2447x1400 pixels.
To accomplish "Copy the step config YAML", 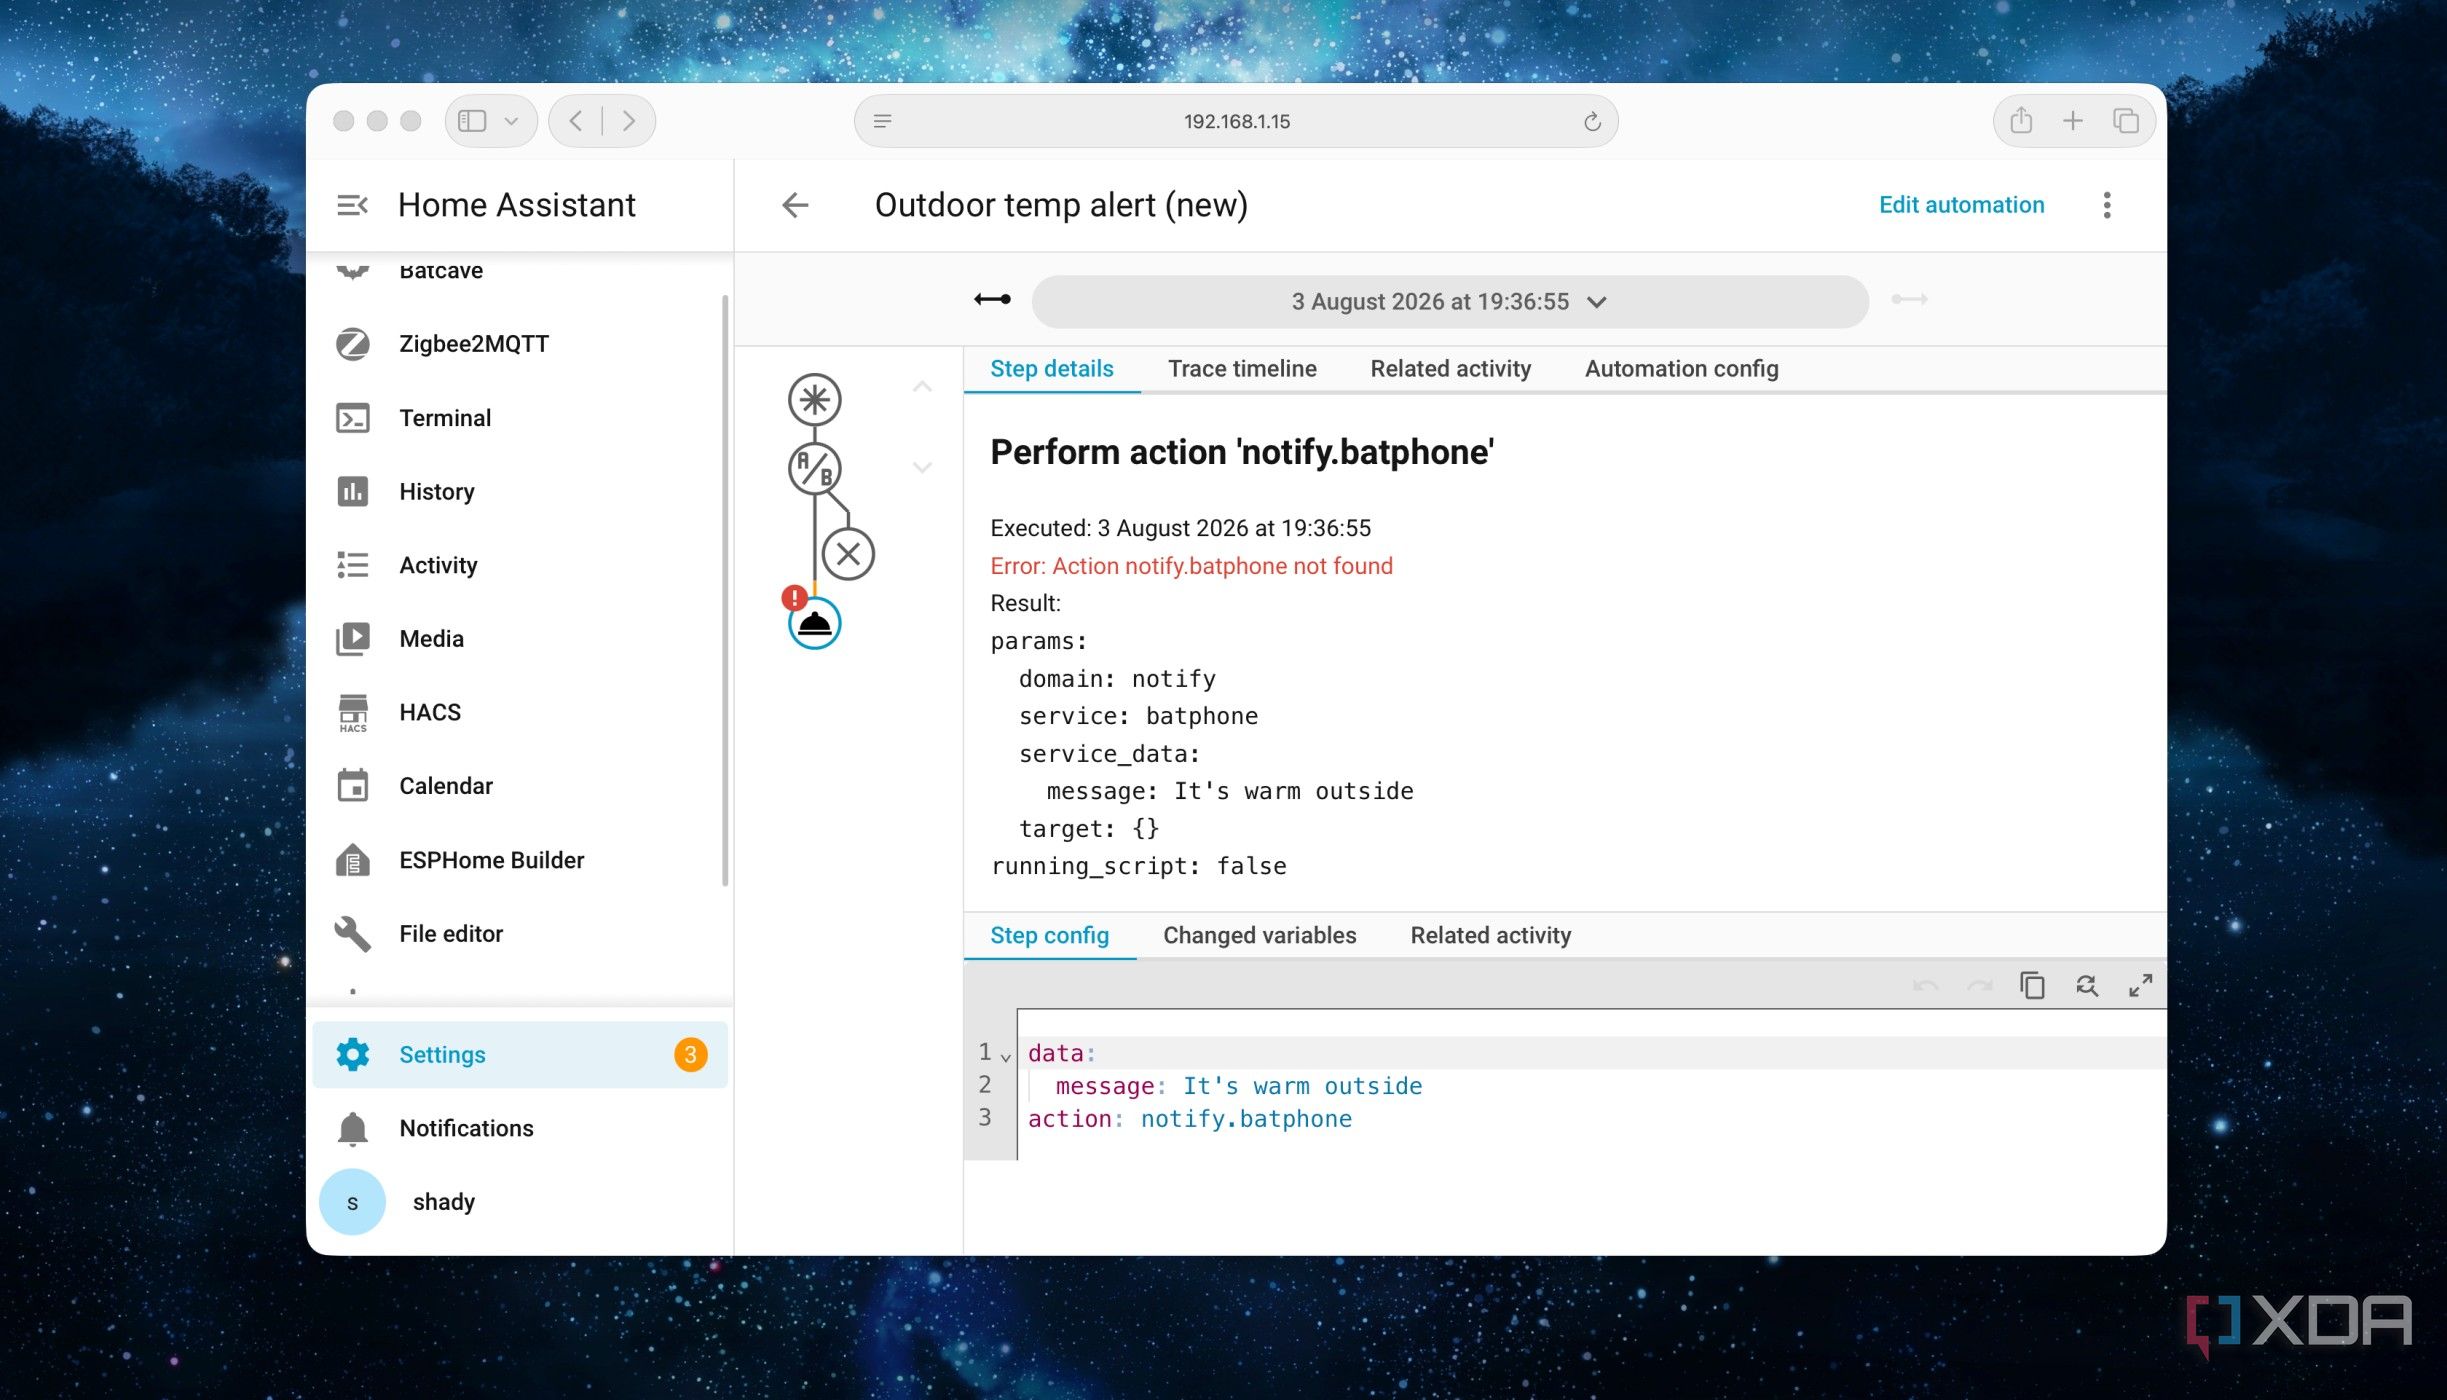I will coord(2032,985).
